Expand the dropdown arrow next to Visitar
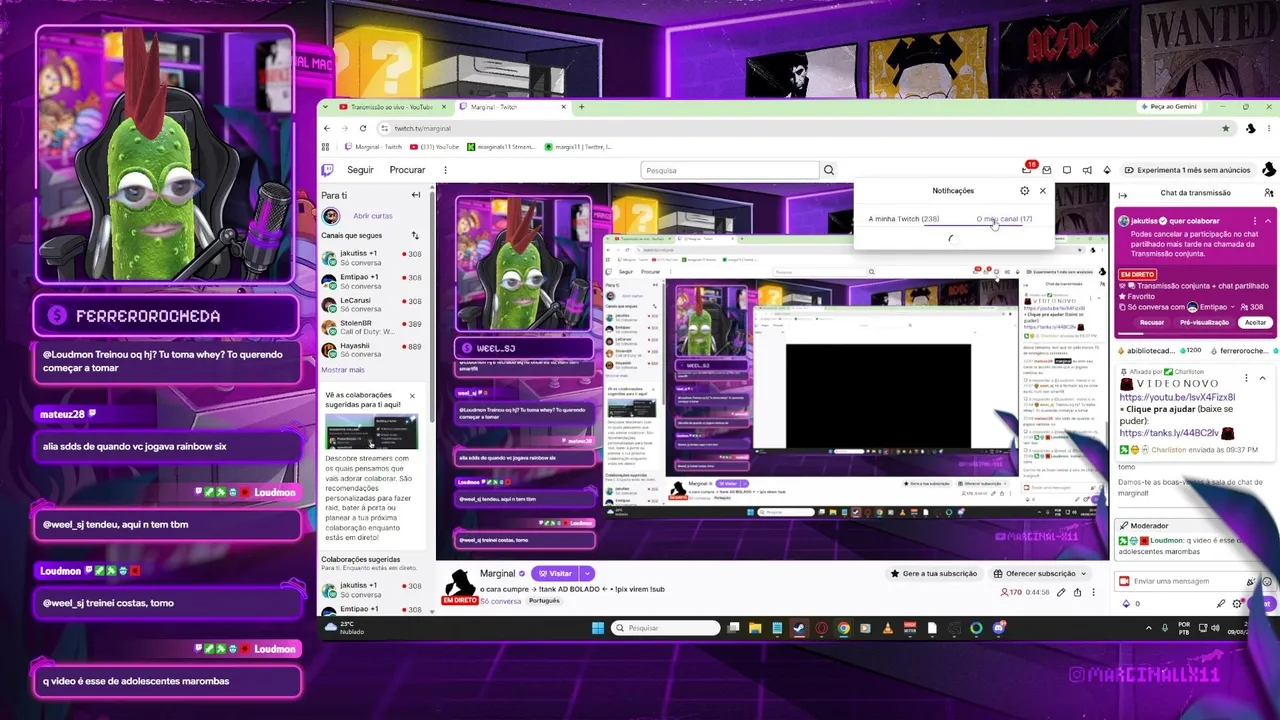Screen dimensions: 1280x720 [587, 574]
